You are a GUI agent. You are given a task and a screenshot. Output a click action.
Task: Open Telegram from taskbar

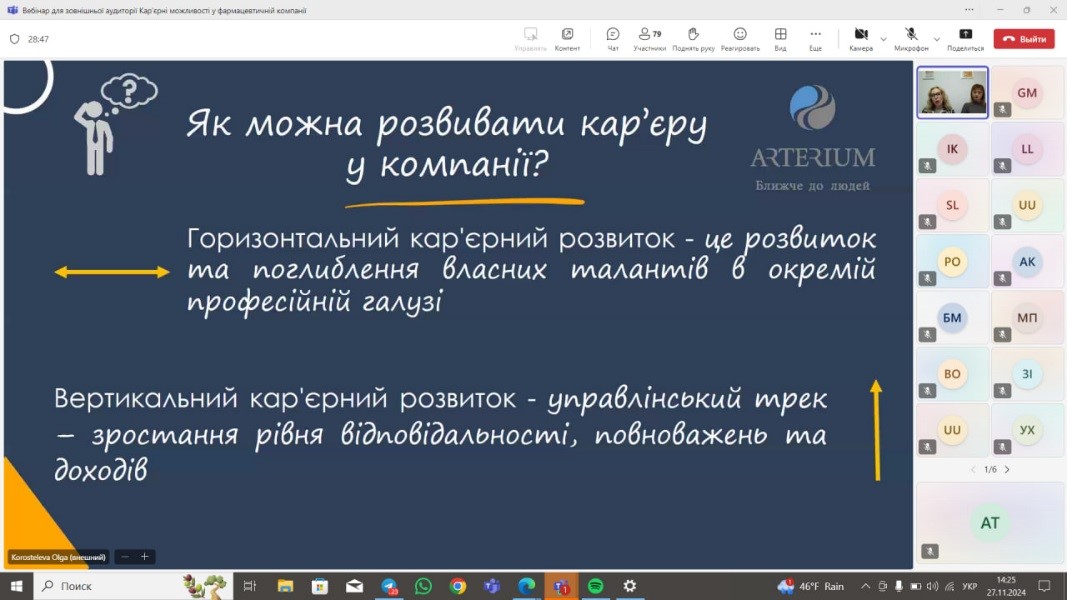(x=389, y=586)
